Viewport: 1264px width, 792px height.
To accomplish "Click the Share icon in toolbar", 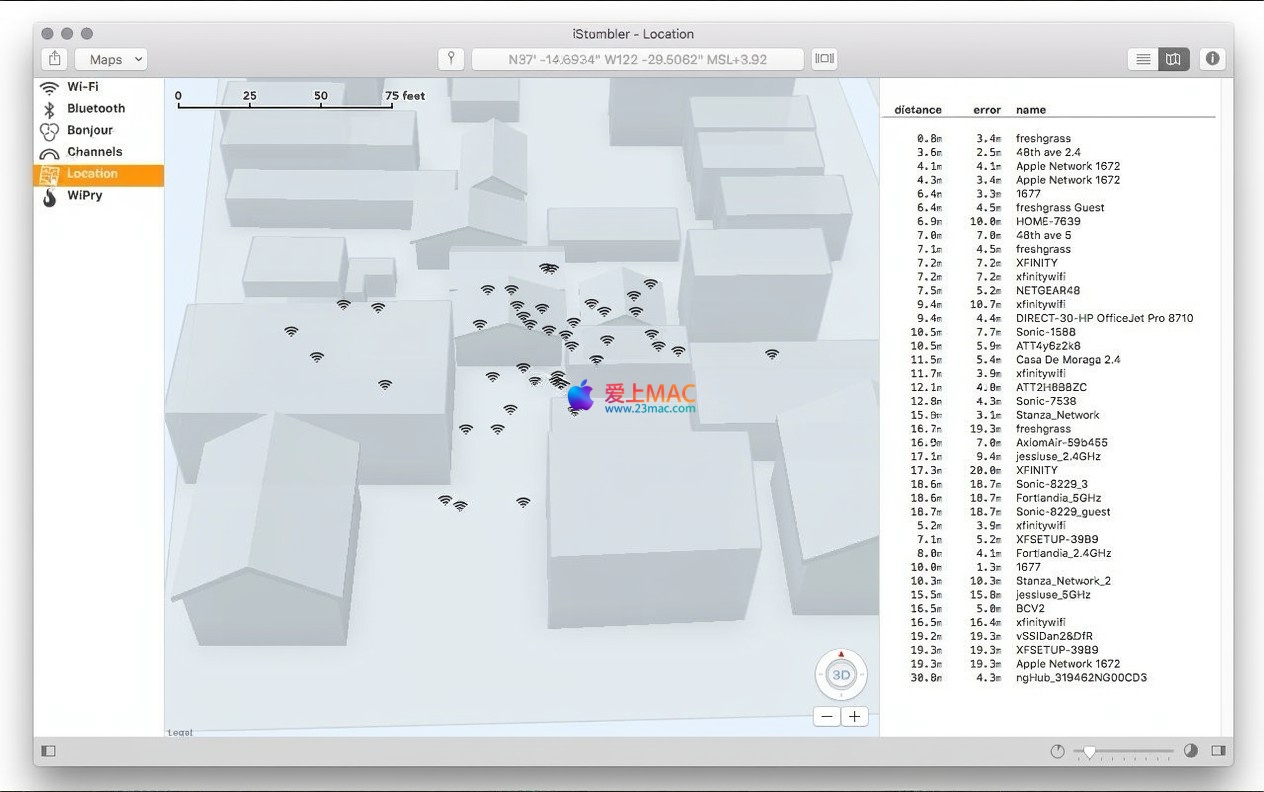I will 55,59.
